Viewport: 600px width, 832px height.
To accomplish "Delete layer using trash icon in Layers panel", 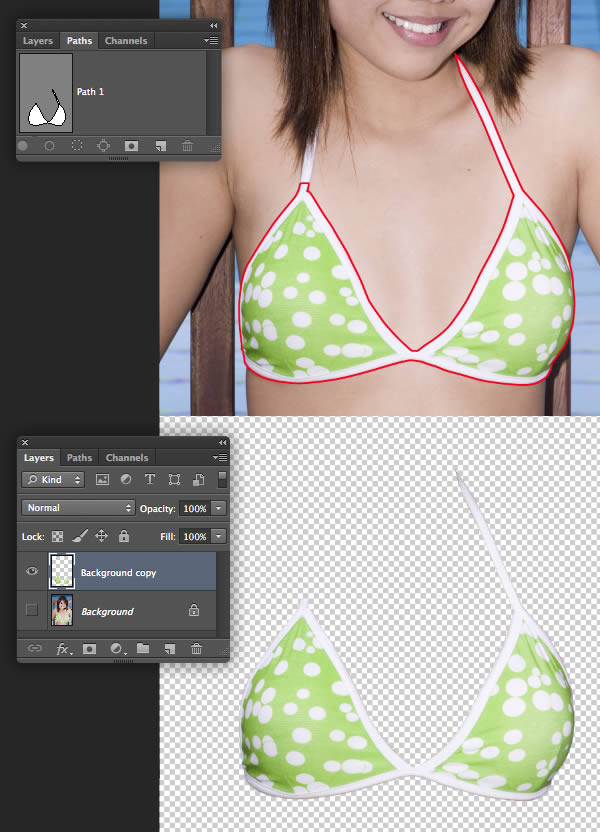I will click(196, 649).
